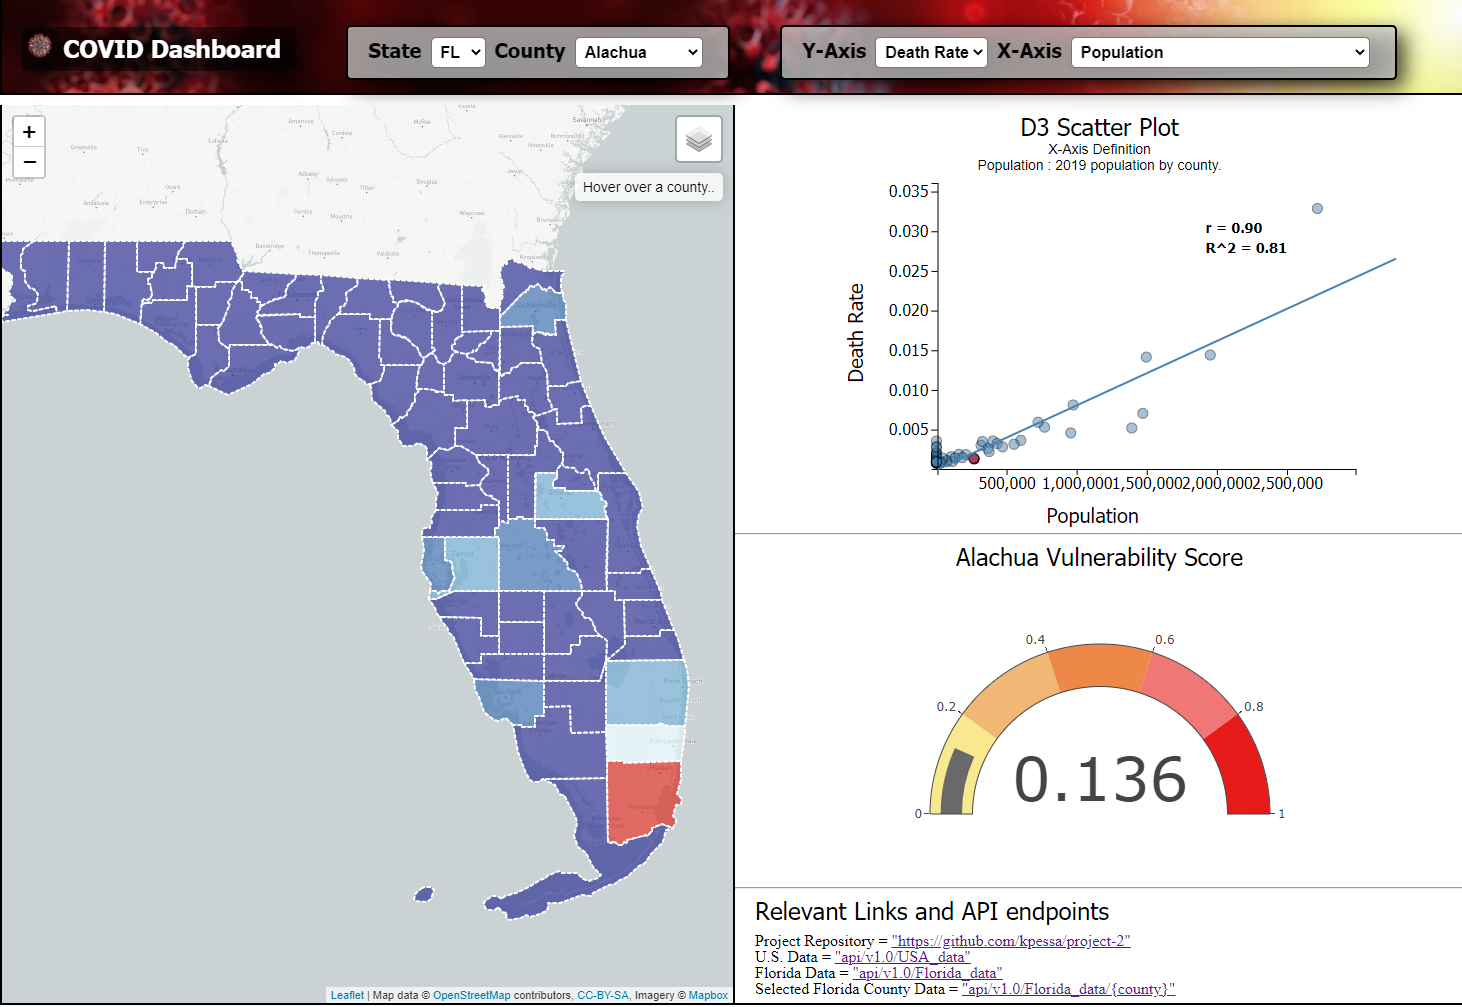Click the COVID virus logo icon
Image resolution: width=1462 pixels, height=1007 pixels.
[x=40, y=46]
